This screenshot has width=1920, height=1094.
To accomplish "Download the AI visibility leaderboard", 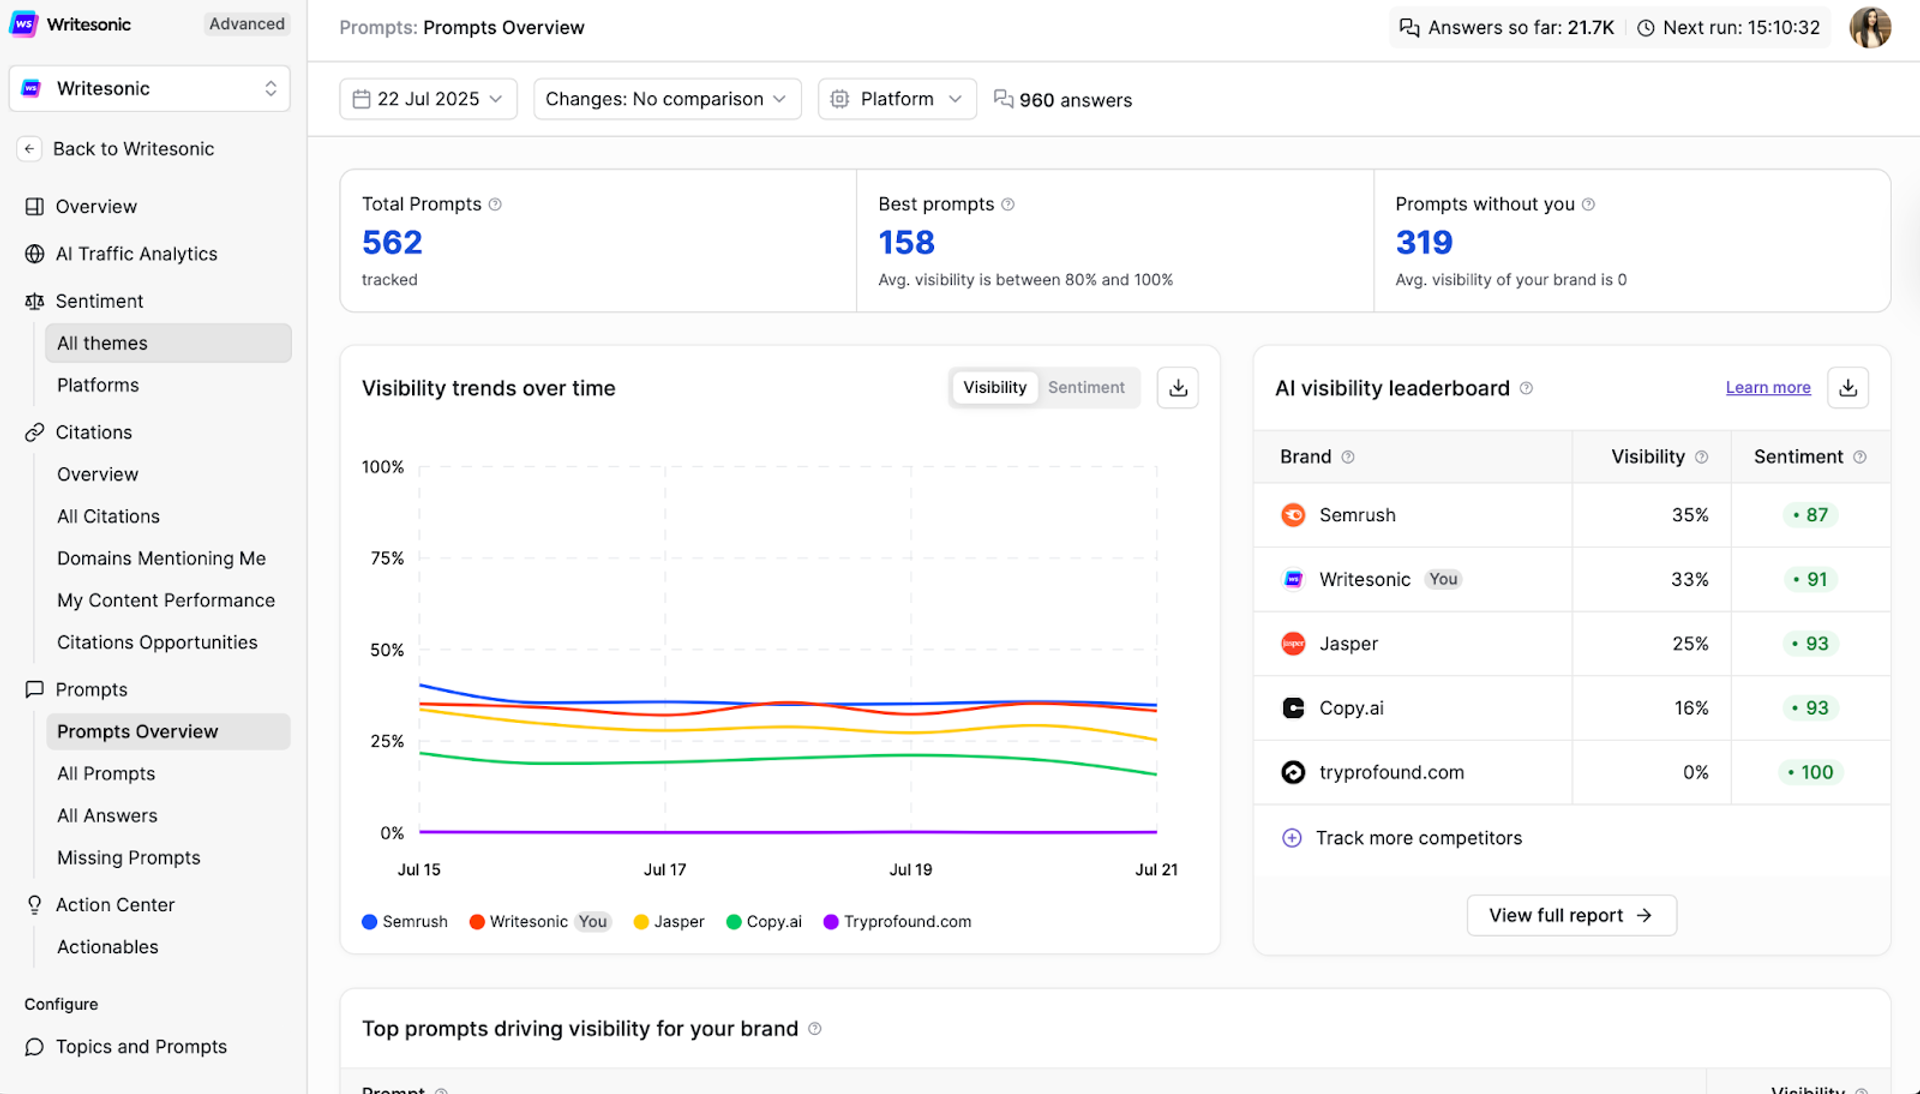I will (1848, 388).
